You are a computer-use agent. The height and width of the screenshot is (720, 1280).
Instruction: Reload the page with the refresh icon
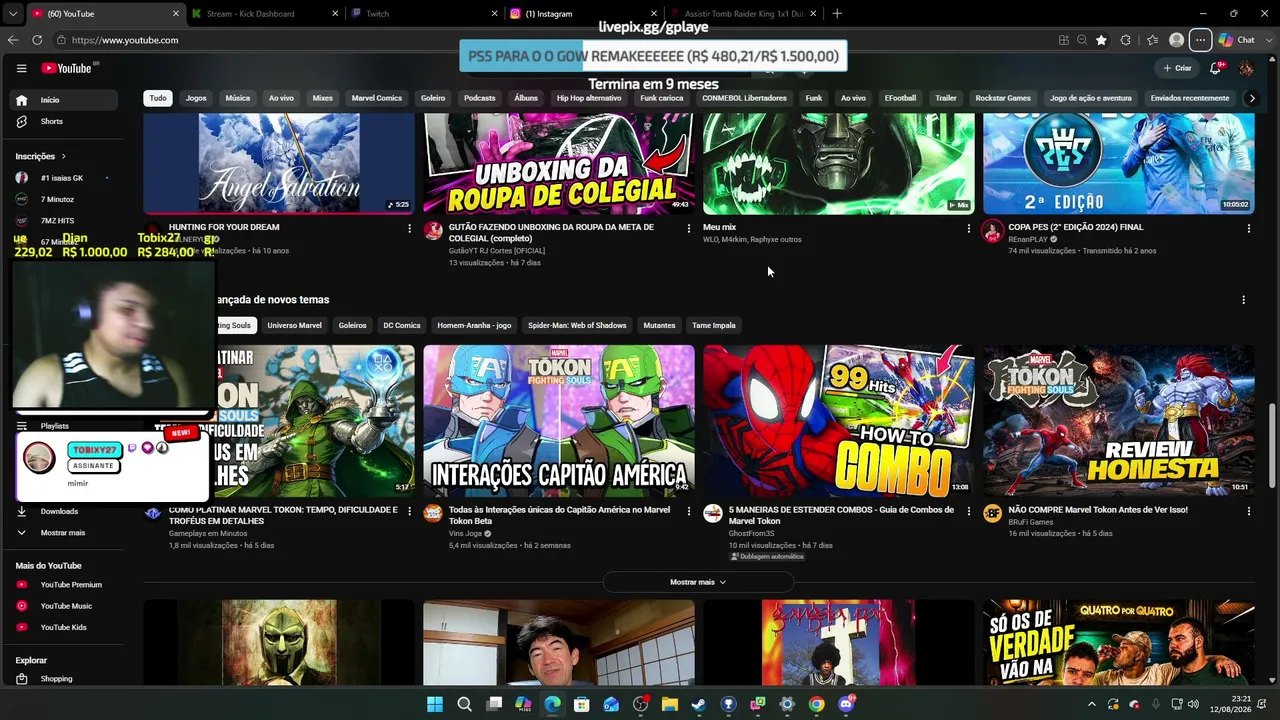pyautogui.click(x=37, y=40)
